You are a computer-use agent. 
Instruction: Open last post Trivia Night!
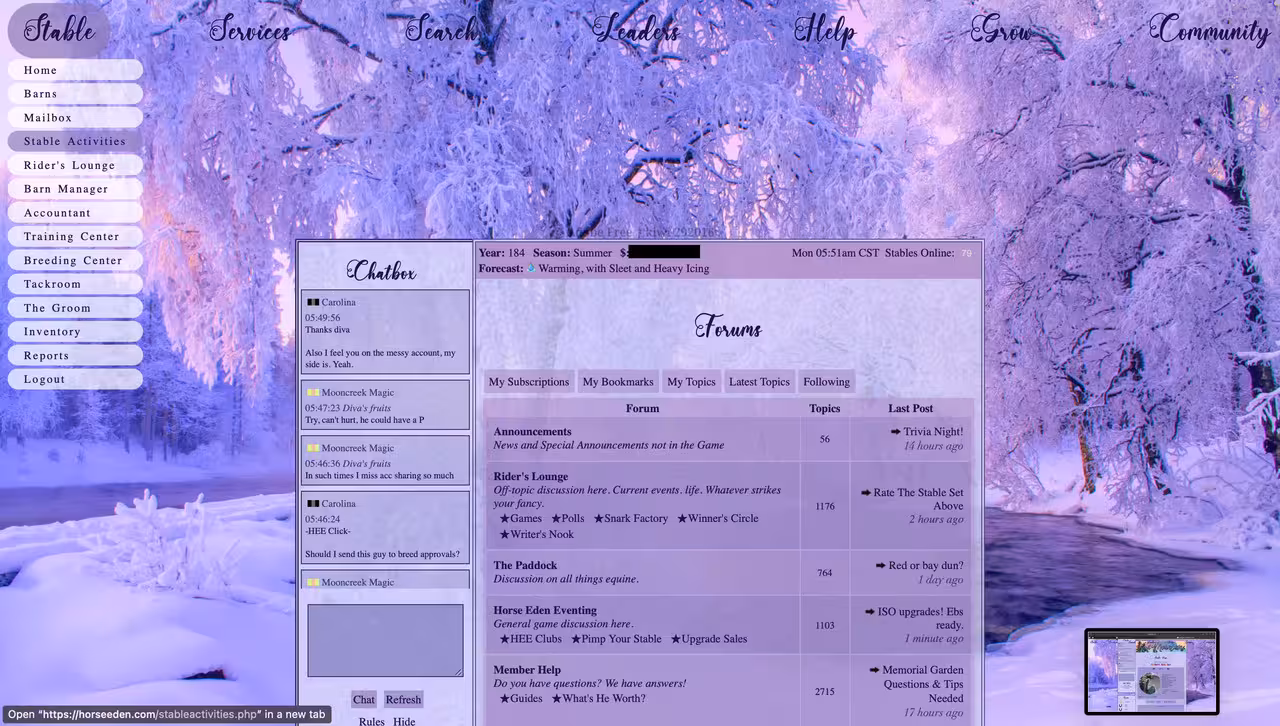point(933,432)
